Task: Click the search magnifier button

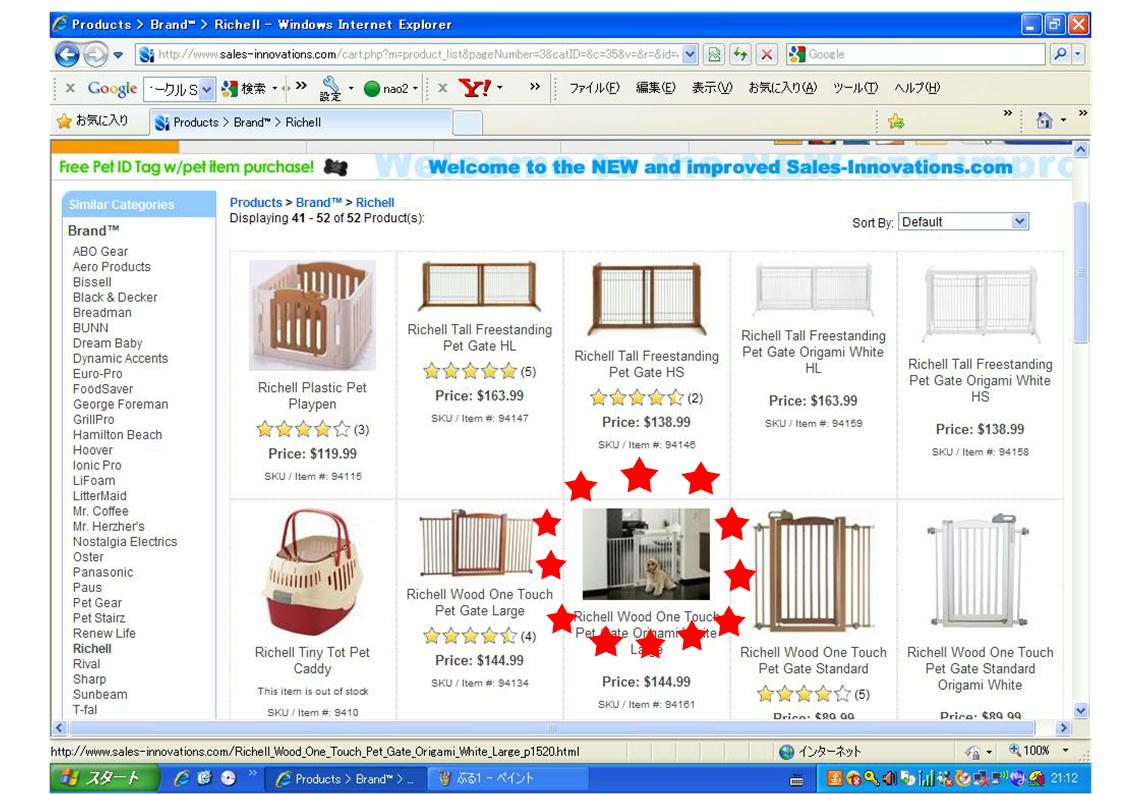Action: click(1060, 54)
